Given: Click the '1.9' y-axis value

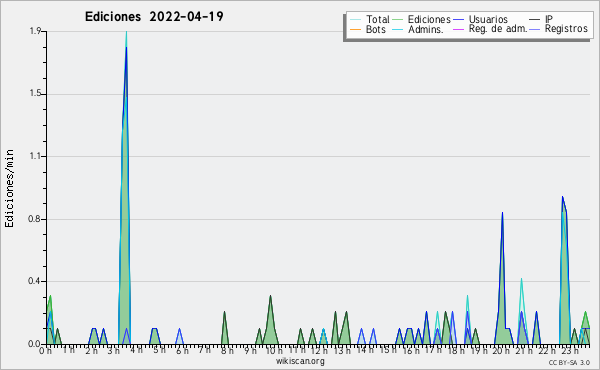Looking at the screenshot, I should click(35, 31).
